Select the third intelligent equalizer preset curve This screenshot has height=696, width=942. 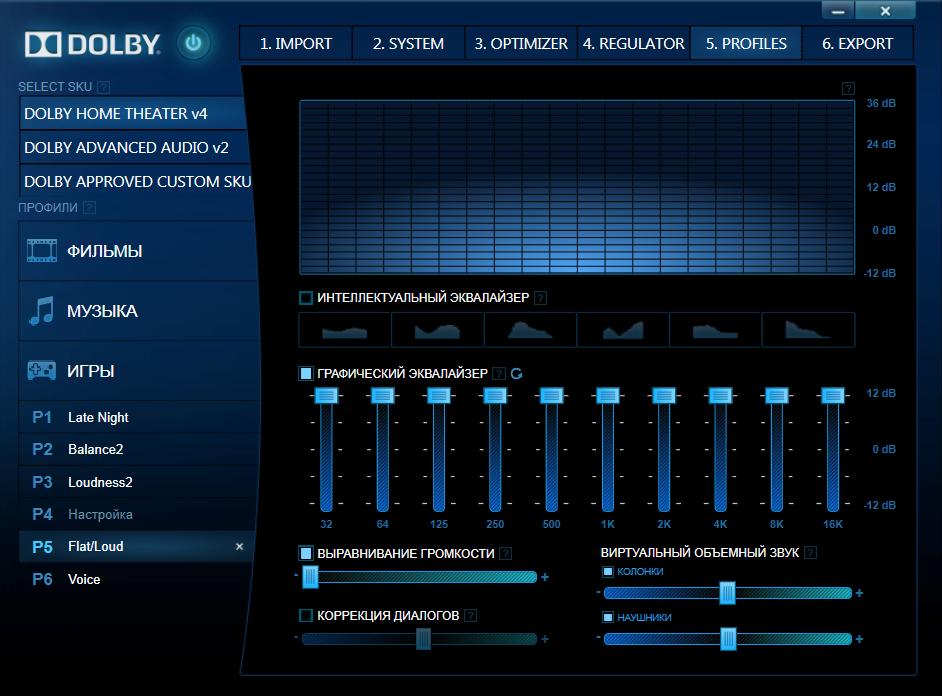click(530, 330)
